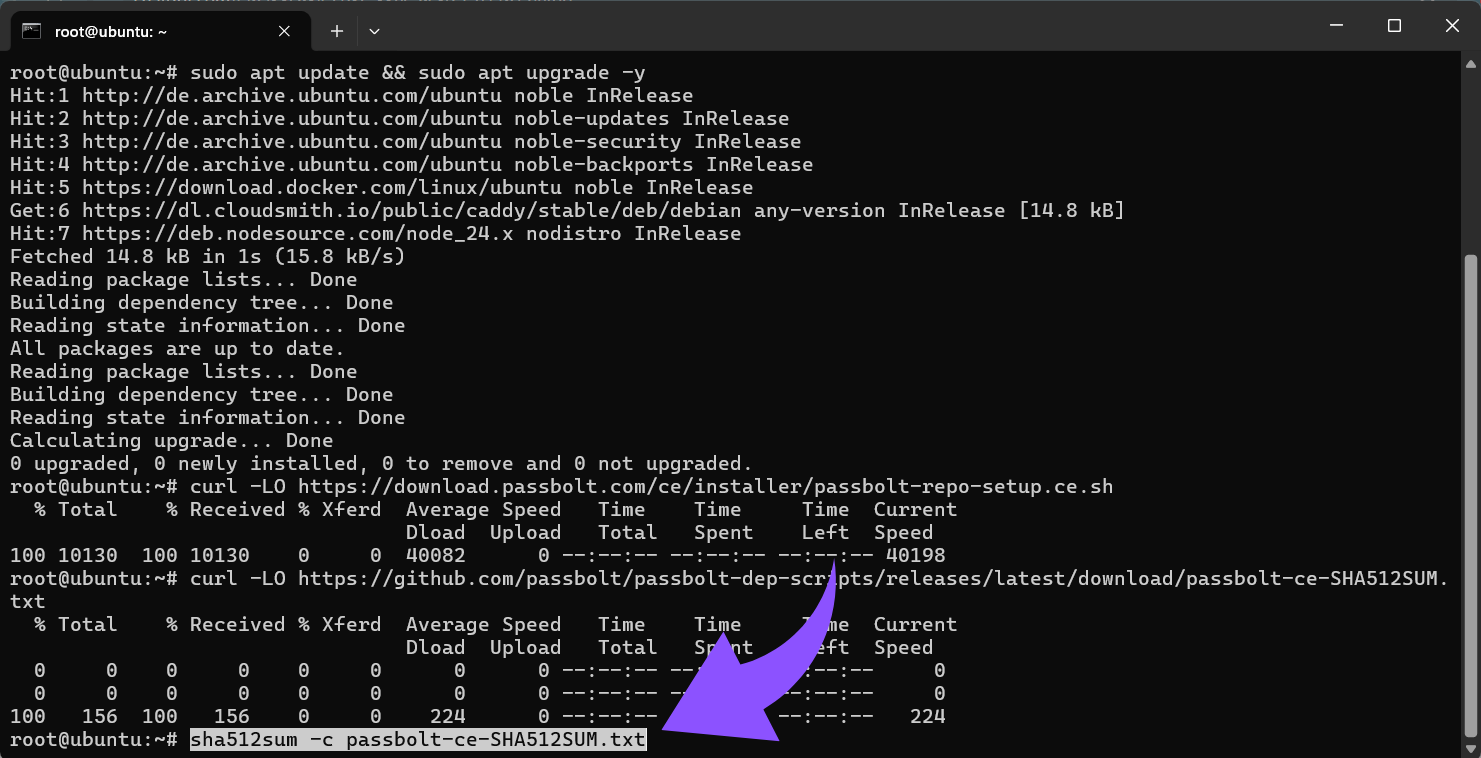
Task: Click the 'noble-security InRelease' line
Action: coord(405,141)
